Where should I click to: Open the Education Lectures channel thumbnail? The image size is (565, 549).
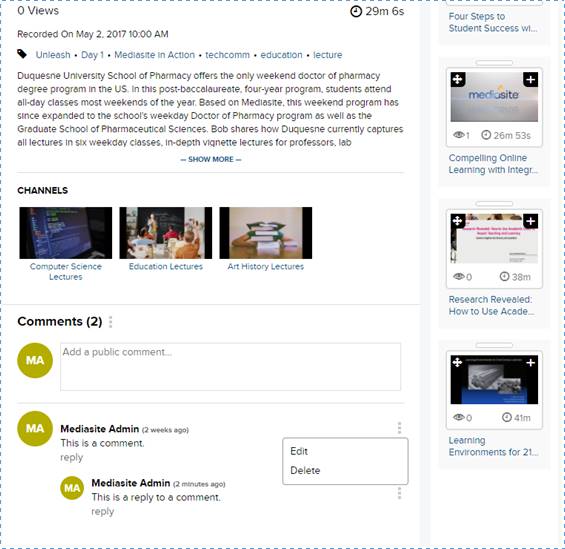[166, 233]
